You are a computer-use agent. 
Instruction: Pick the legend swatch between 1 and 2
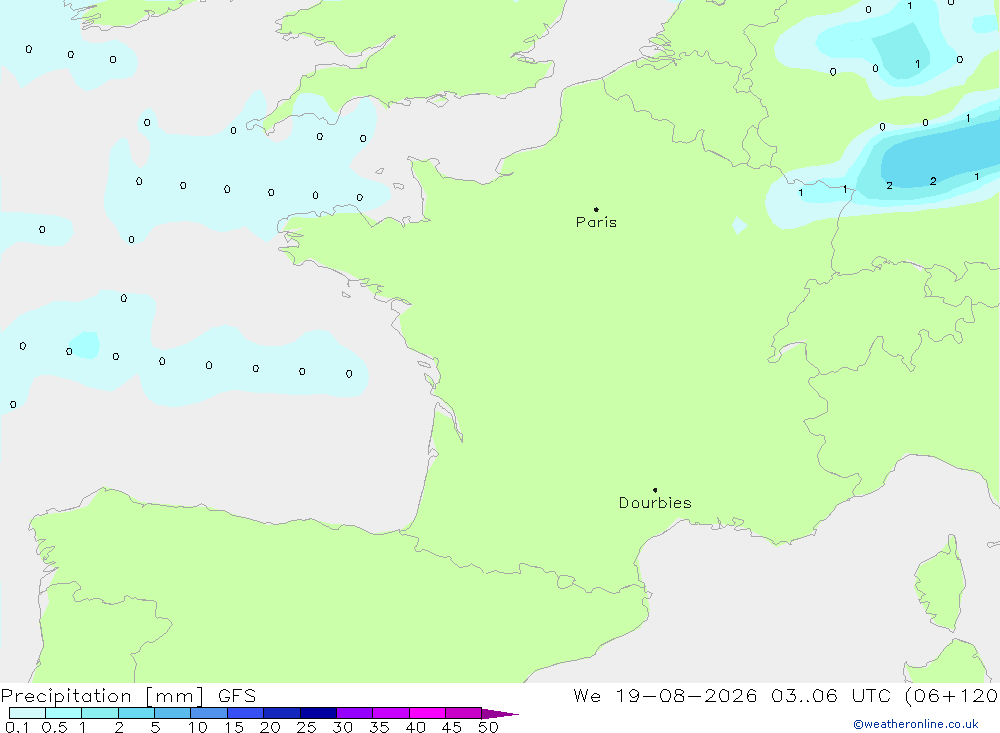pyautogui.click(x=99, y=713)
